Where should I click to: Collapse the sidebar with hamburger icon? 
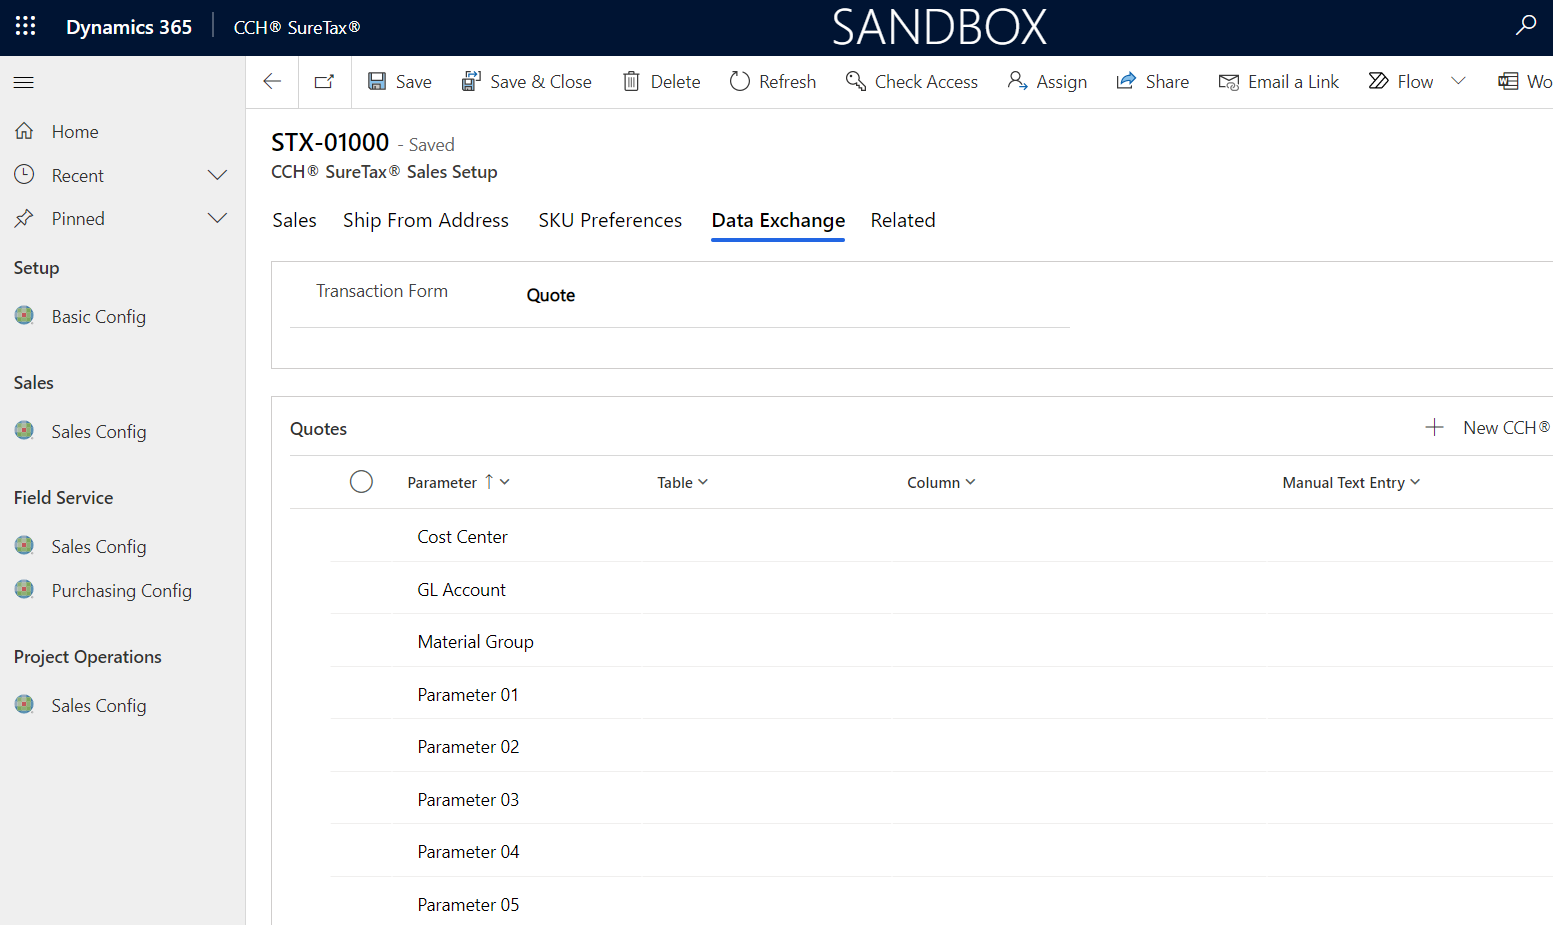pyautogui.click(x=24, y=82)
